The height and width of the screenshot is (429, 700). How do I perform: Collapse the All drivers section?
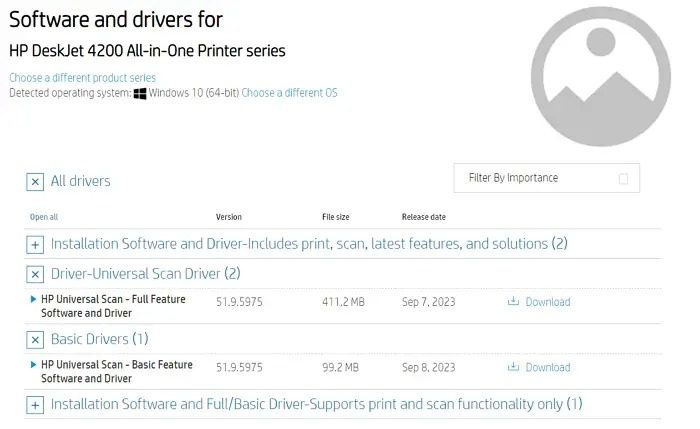[x=35, y=182]
